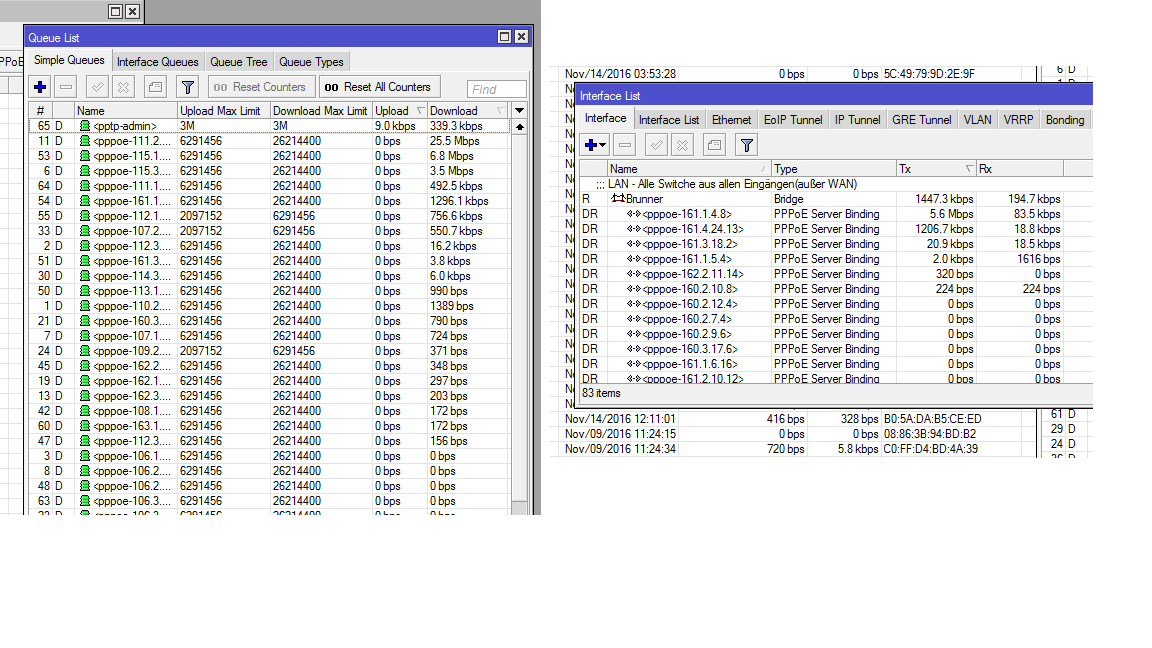The width and height of the screenshot is (1152, 648).
Task: Open the add interface plus dropdown
Action: pos(594,145)
